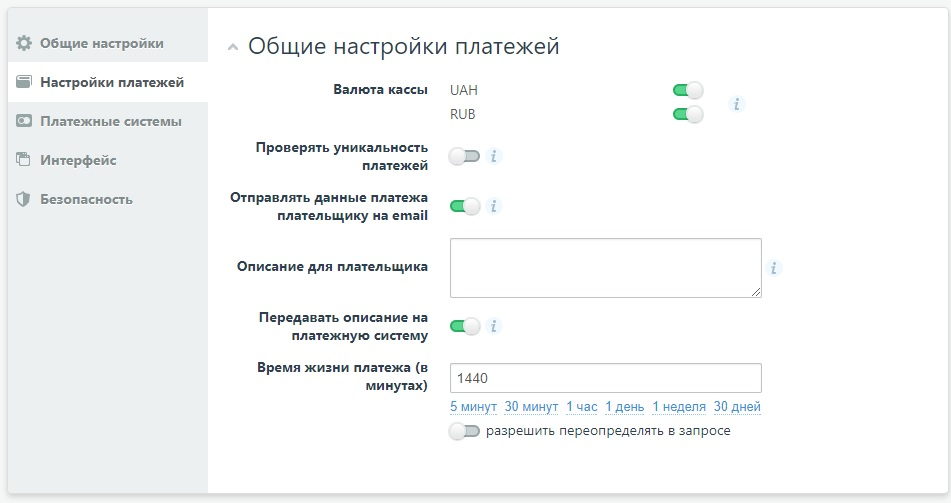This screenshot has height=503, width=951.
Task: Click info icon next to description textarea
Action: point(774,268)
